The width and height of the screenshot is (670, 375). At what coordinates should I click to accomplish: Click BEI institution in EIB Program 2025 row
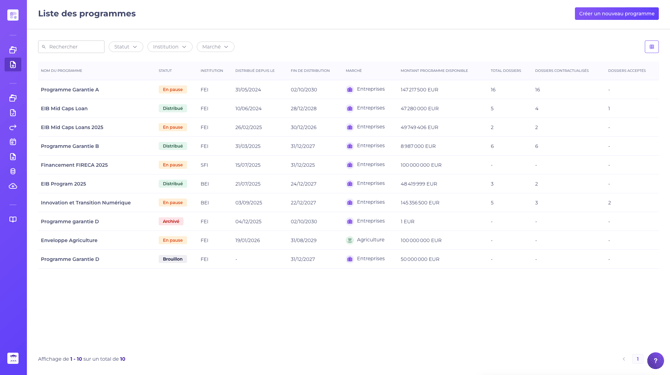(x=205, y=184)
